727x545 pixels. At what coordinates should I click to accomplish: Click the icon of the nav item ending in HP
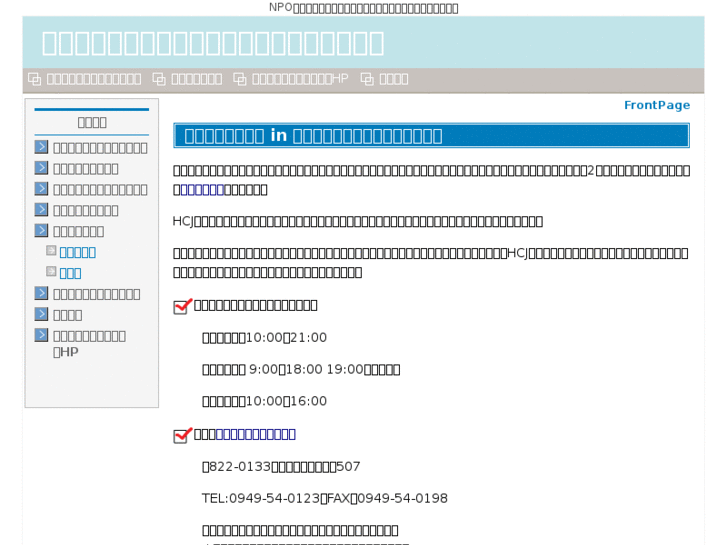[240, 79]
